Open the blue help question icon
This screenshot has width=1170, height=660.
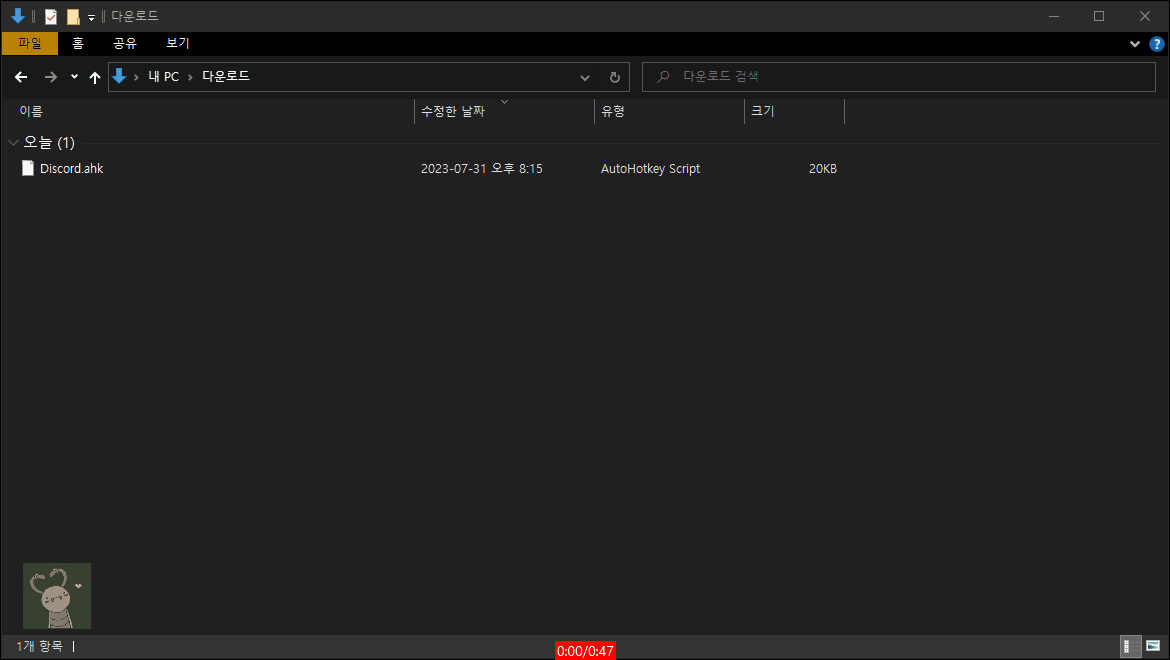click(x=1157, y=44)
